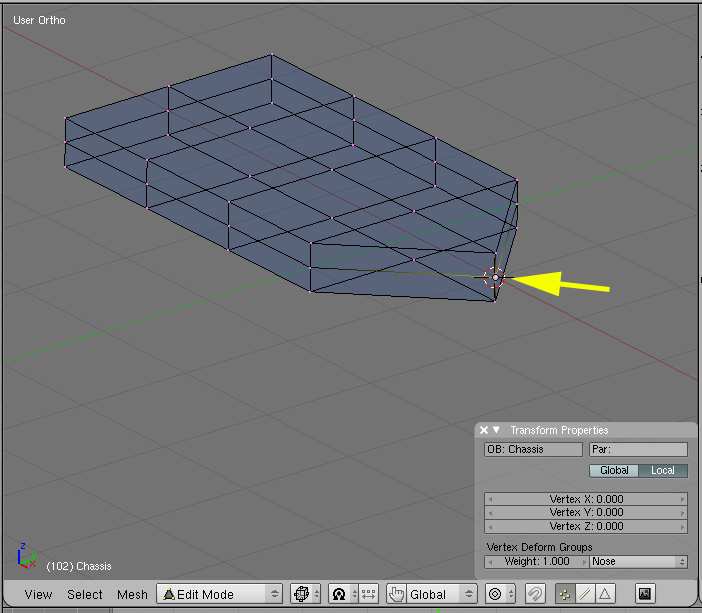Click the Transform Properties panel title

coord(559,430)
